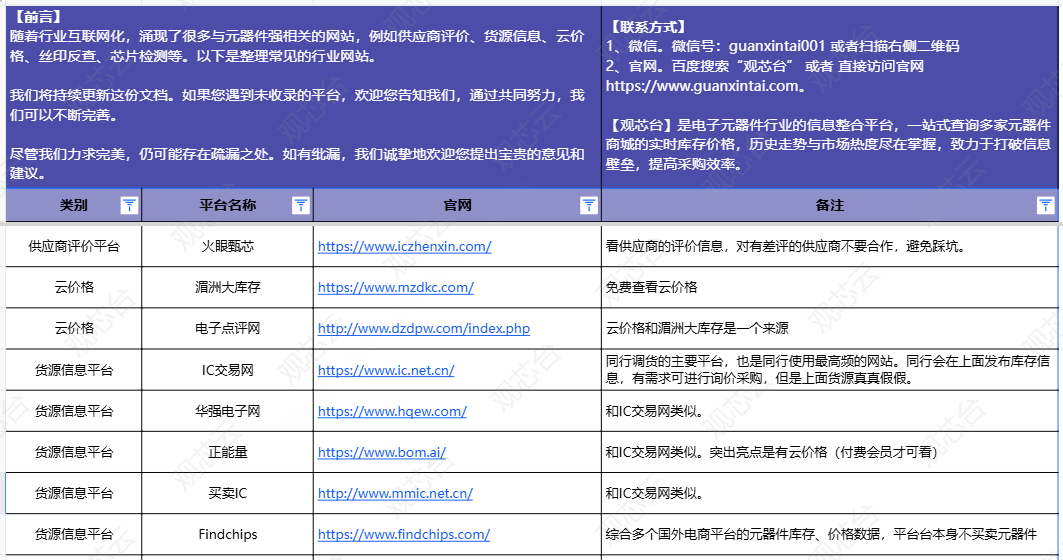This screenshot has width=1063, height=560.
Task: Select the 华强电子网 cell
Action: point(228,412)
